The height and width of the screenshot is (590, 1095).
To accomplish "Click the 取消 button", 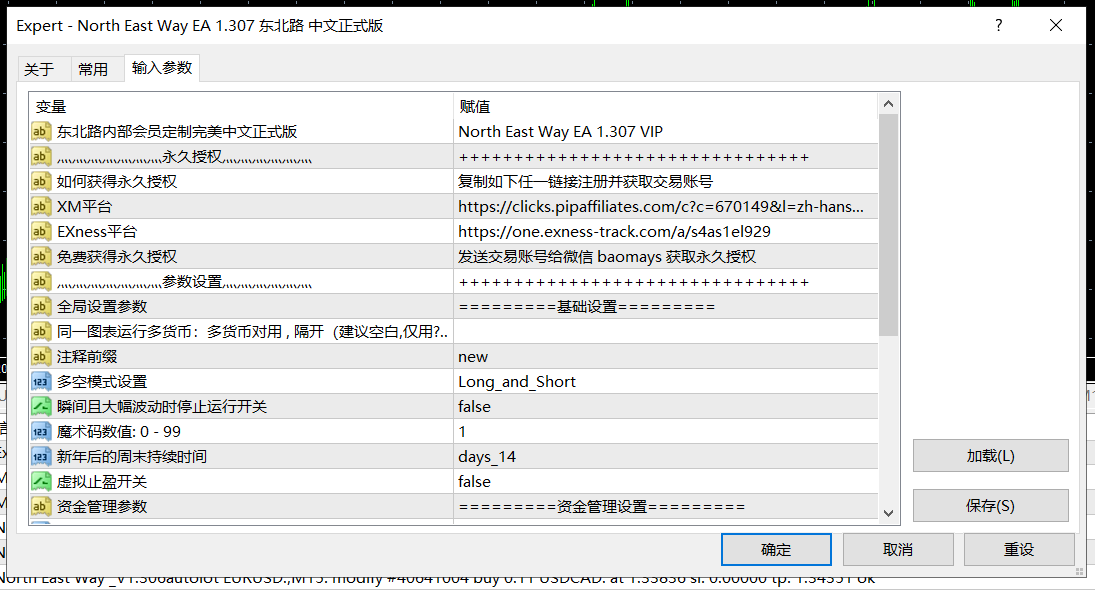I will click(x=898, y=550).
